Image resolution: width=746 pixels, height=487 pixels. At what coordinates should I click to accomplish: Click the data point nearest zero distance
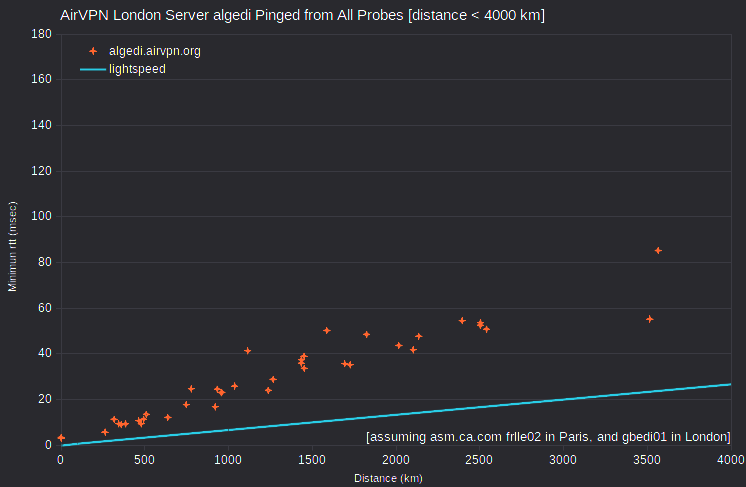[61, 438]
